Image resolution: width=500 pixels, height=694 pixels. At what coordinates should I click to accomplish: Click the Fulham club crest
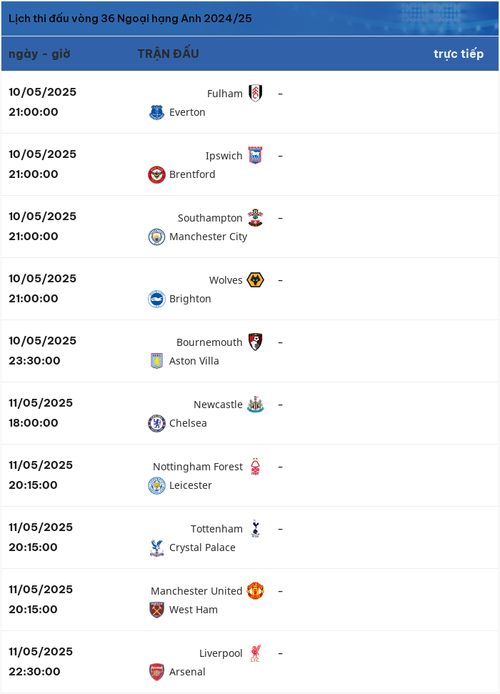255,93
